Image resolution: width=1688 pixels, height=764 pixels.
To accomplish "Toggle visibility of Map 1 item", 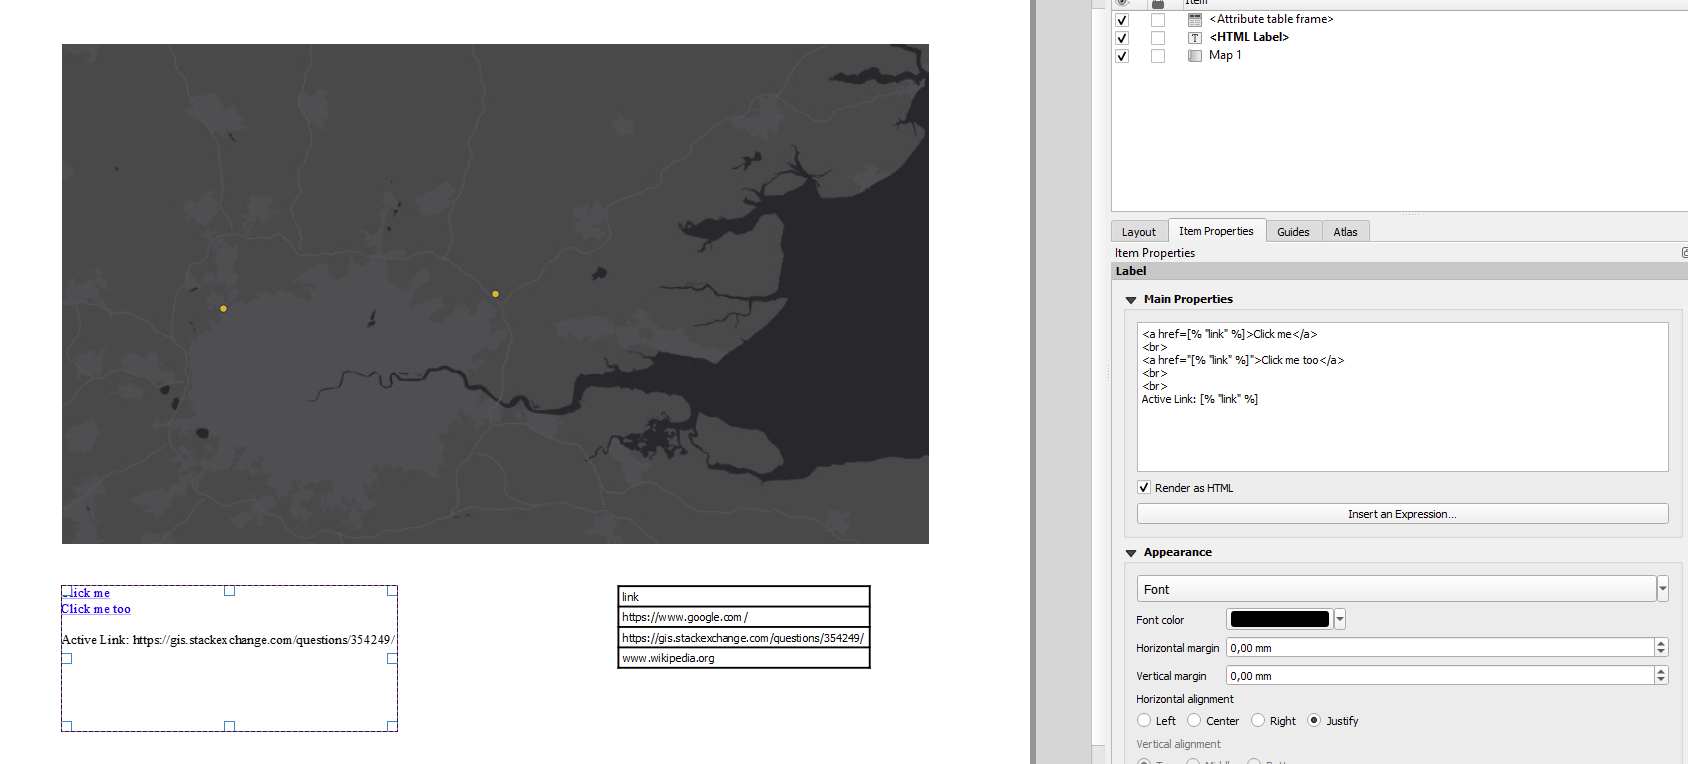I will point(1122,56).
